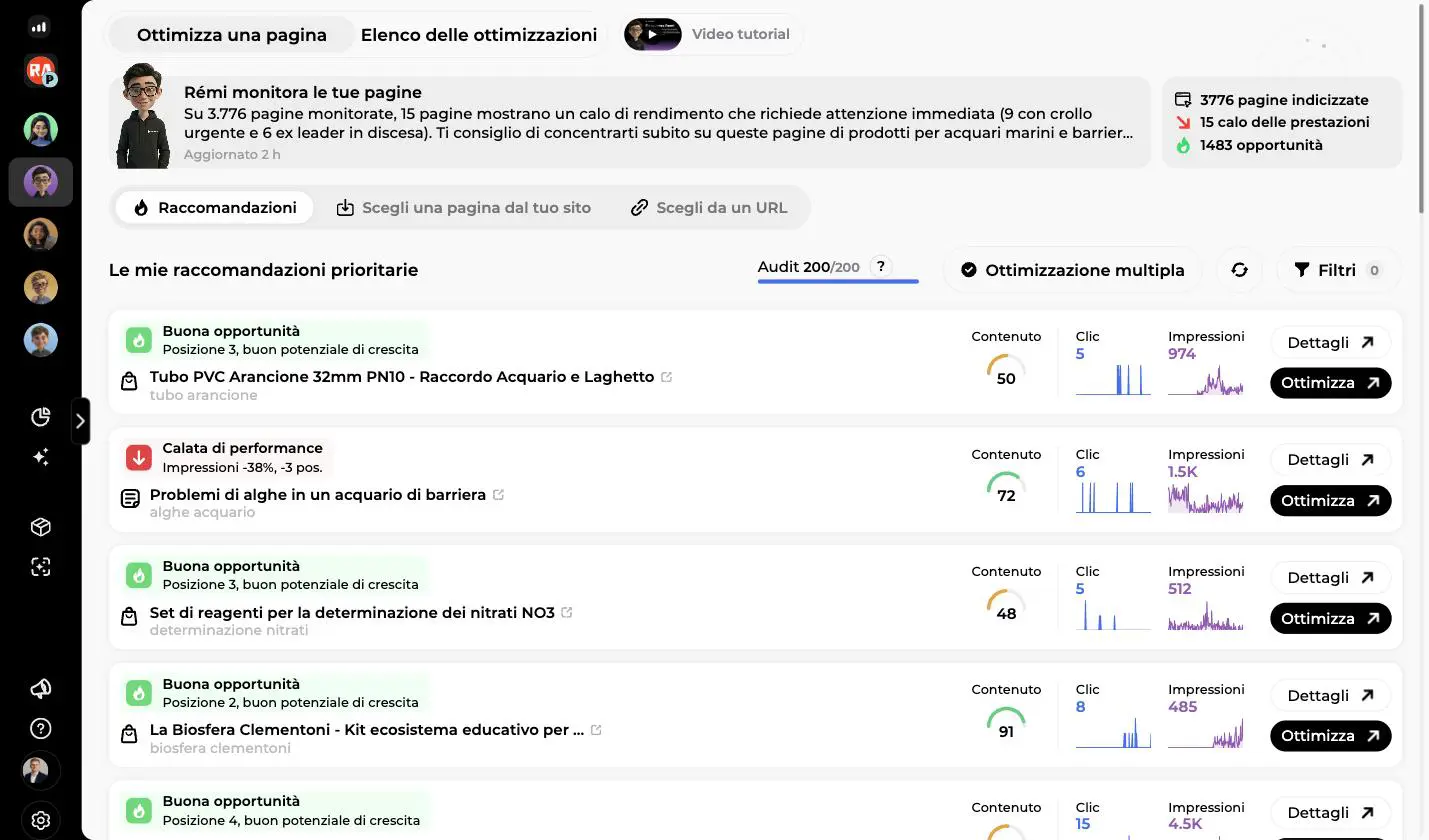Viewport: 1429px width, 840px height.
Task: Open Dettagli for Tubo PVC Arancione
Action: (1330, 342)
